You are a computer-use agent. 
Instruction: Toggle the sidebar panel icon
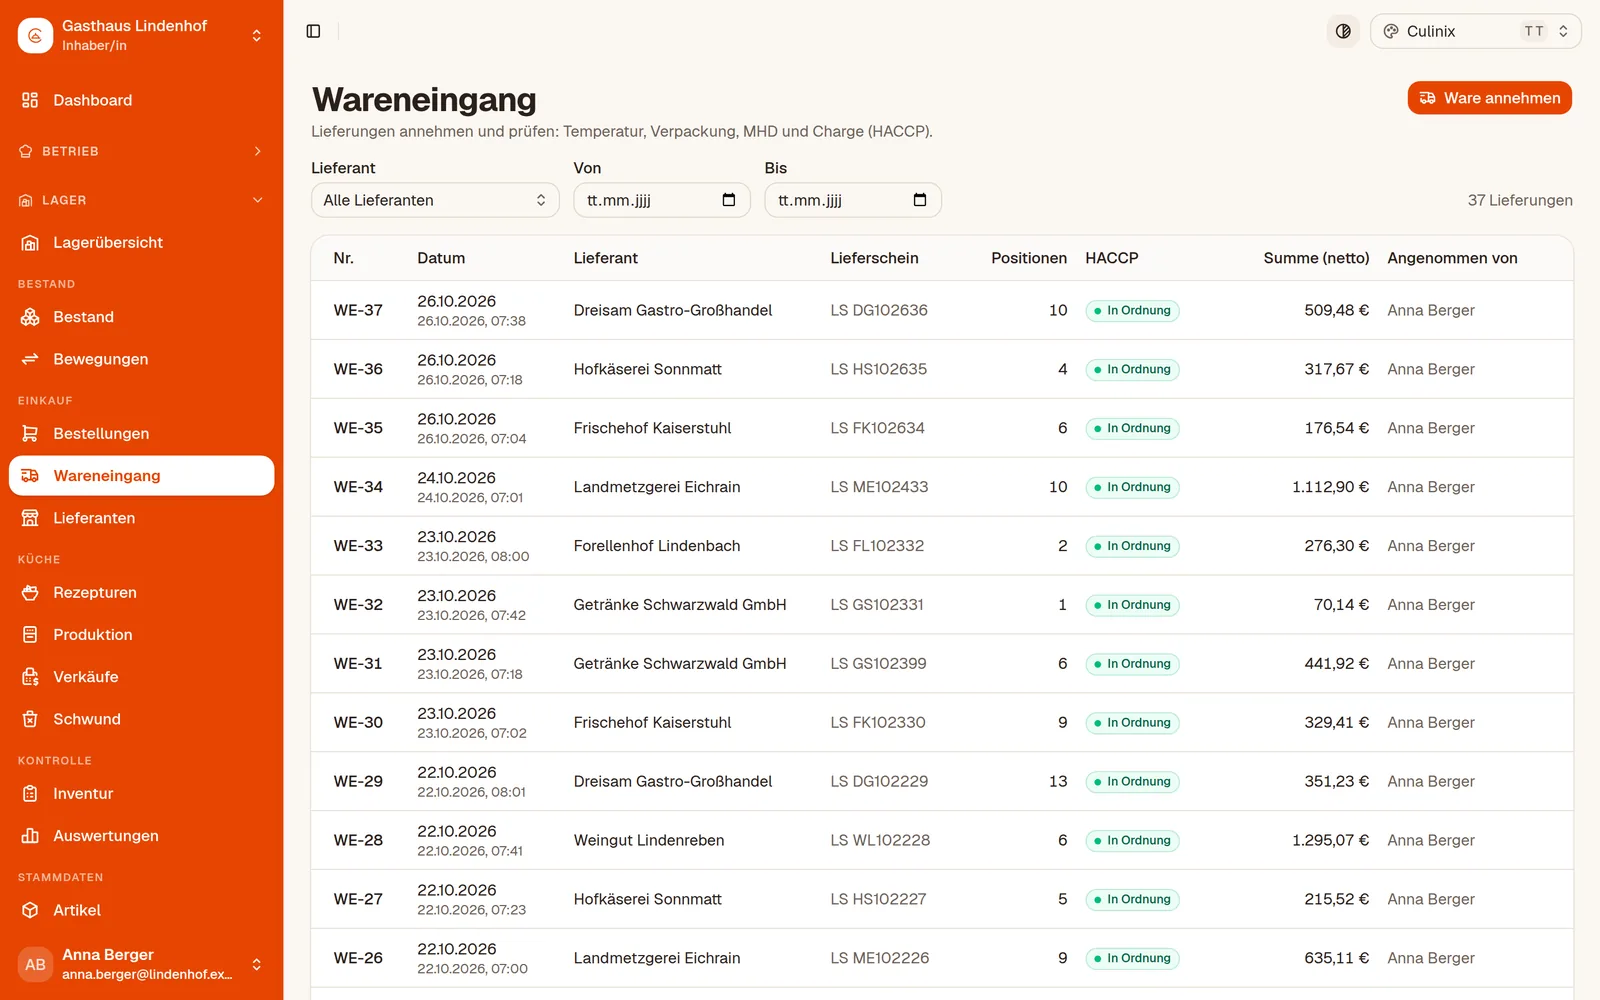click(x=313, y=31)
